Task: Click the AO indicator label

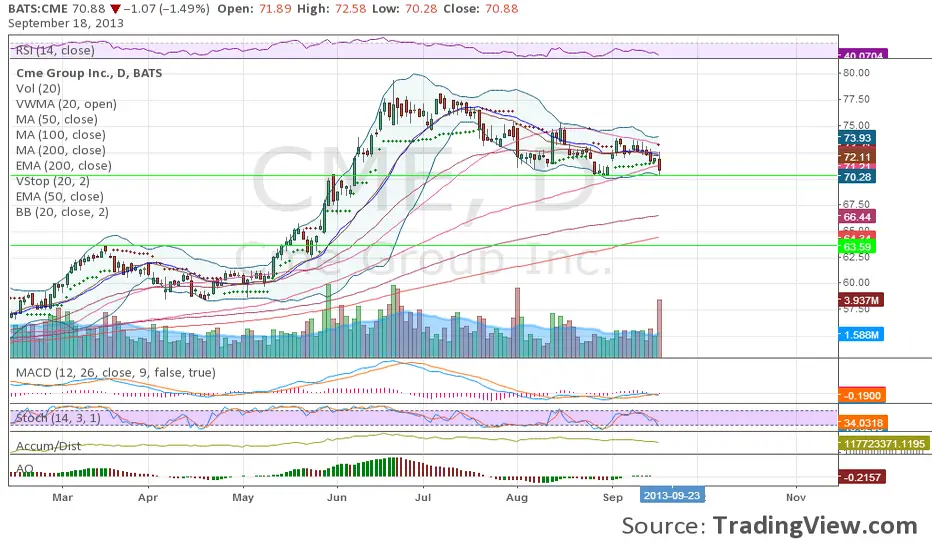Action: 25,469
